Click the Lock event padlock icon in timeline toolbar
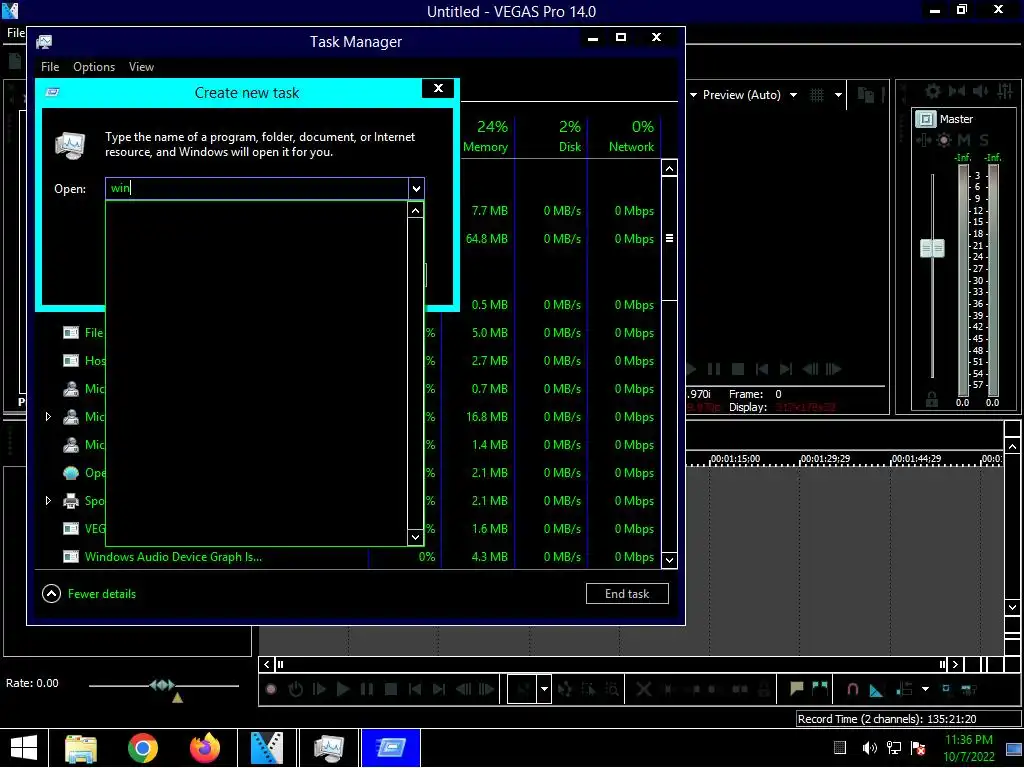 point(764,689)
